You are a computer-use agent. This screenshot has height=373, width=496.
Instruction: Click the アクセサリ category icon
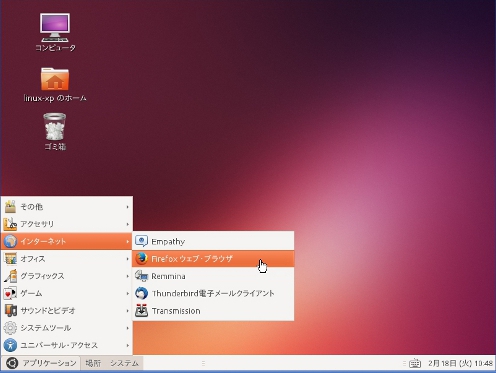point(10,224)
